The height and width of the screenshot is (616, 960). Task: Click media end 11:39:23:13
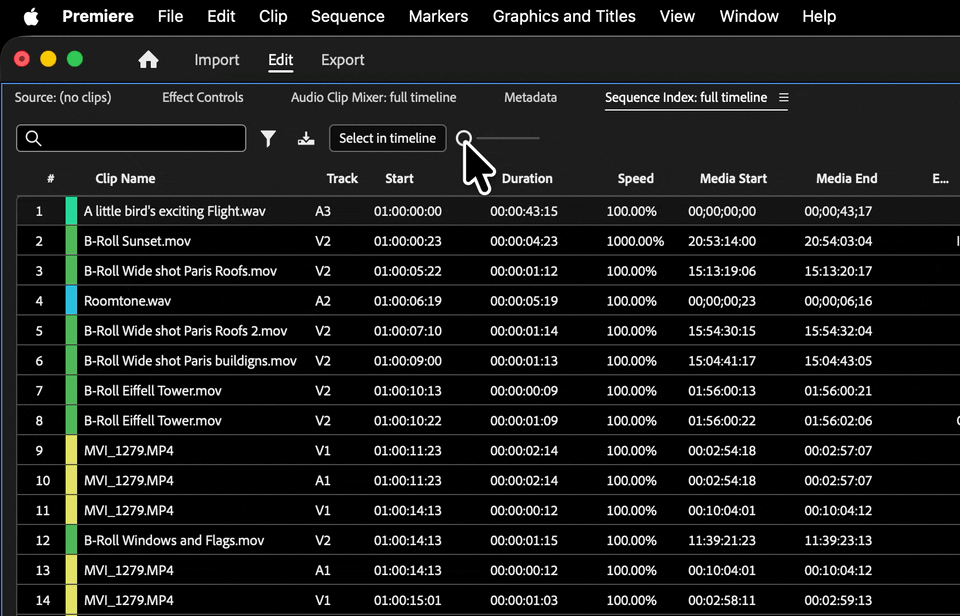(x=838, y=541)
